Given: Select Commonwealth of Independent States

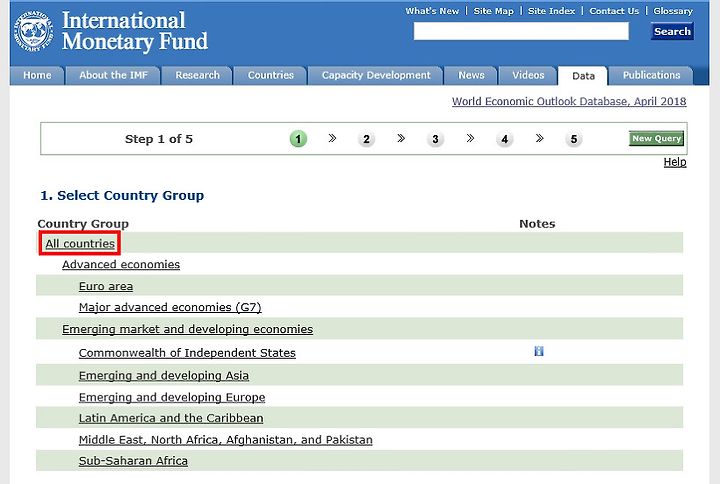Looking at the screenshot, I should (187, 353).
